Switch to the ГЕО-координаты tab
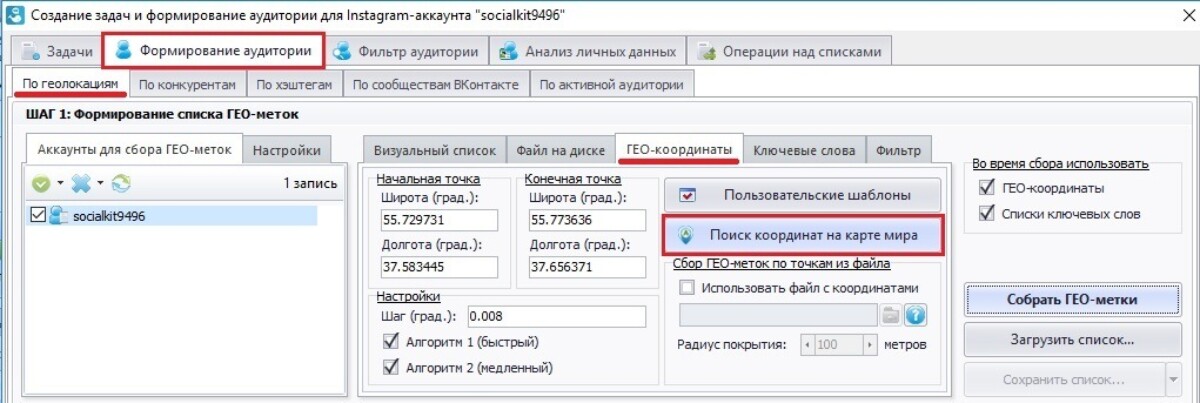The height and width of the screenshot is (403, 1200). [x=679, y=149]
